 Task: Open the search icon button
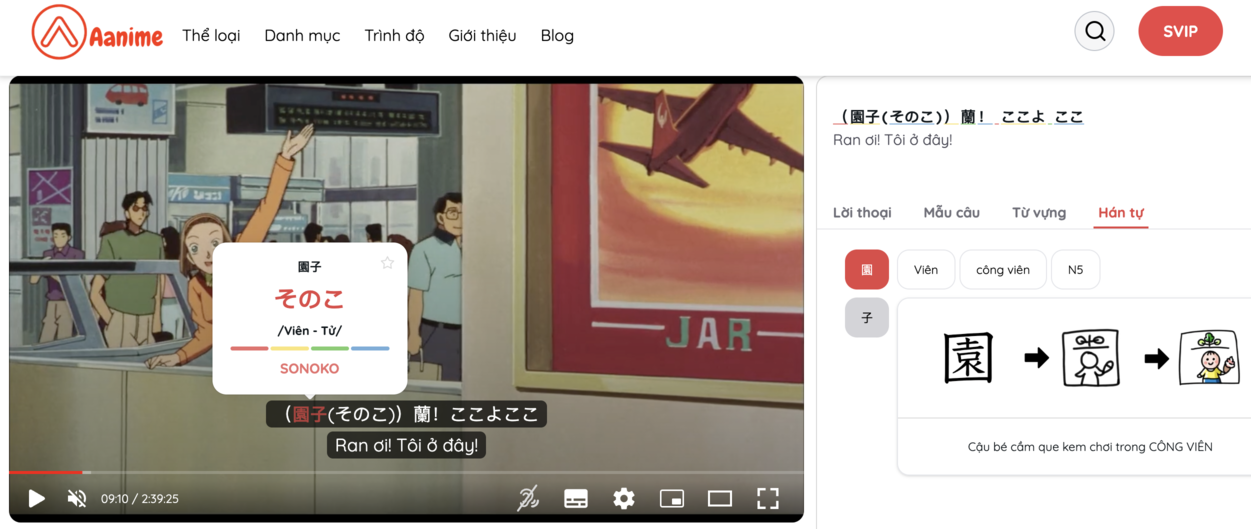tap(1094, 32)
